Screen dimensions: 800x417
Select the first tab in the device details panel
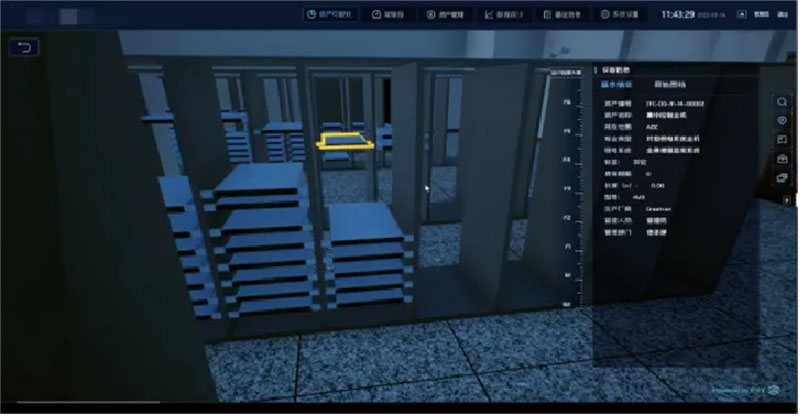pyautogui.click(x=617, y=86)
